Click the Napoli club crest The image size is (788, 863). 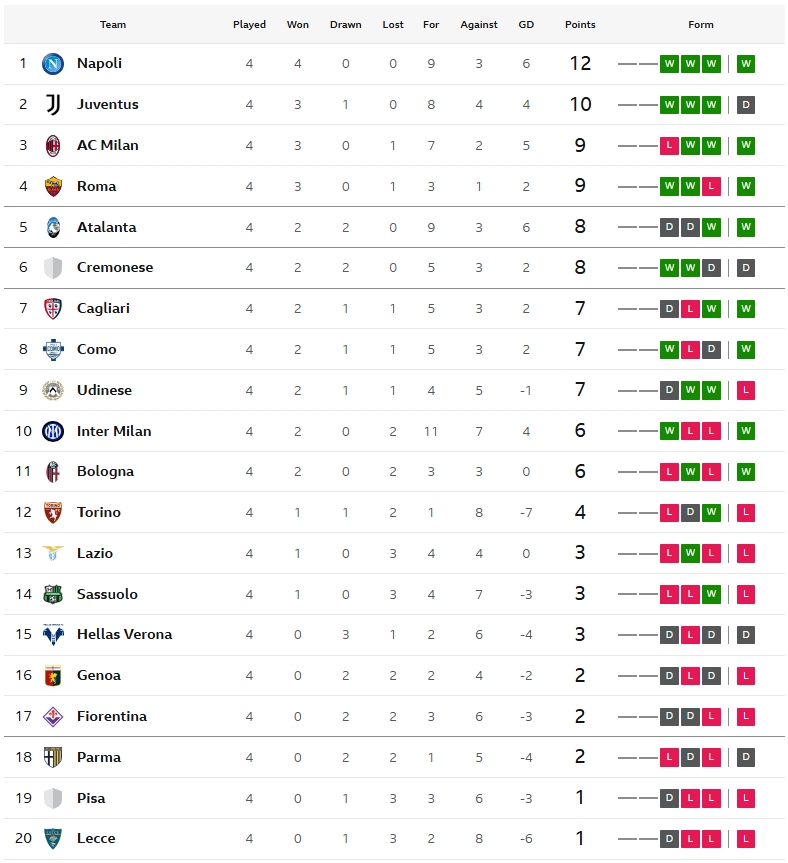(x=53, y=64)
